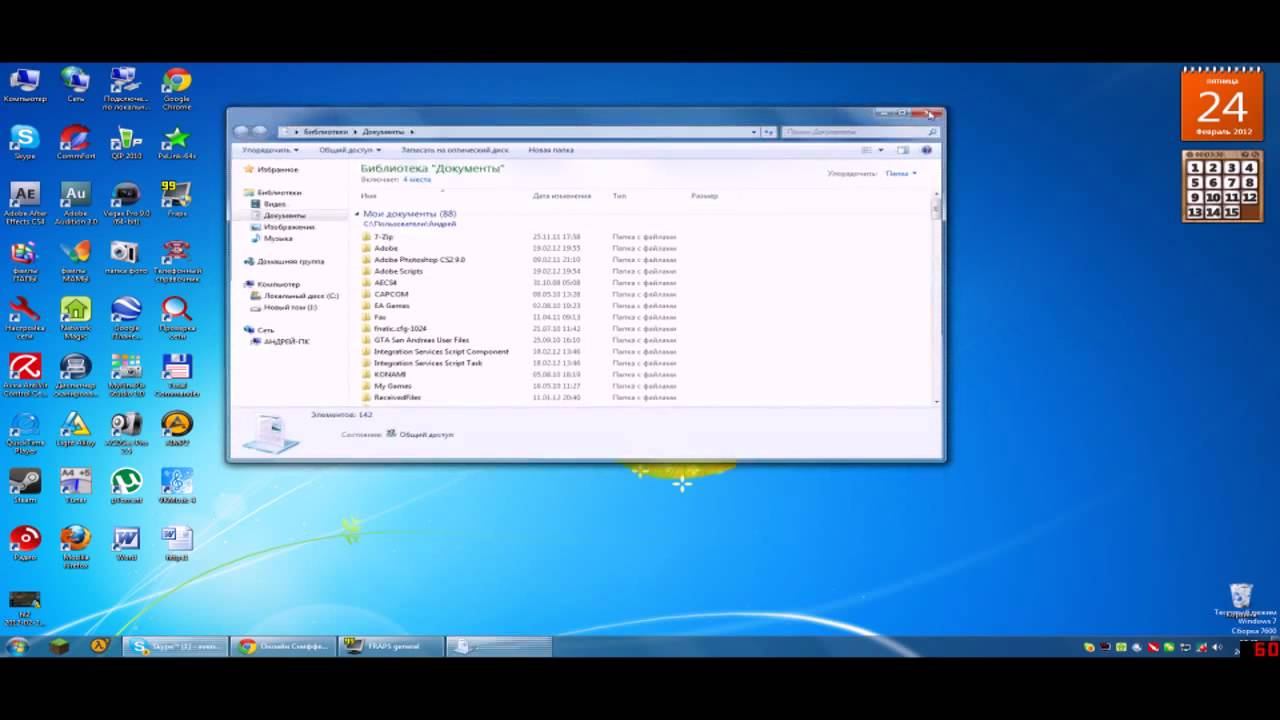Click the Explorer Back arrow button
The image size is (1280, 720).
(x=240, y=131)
